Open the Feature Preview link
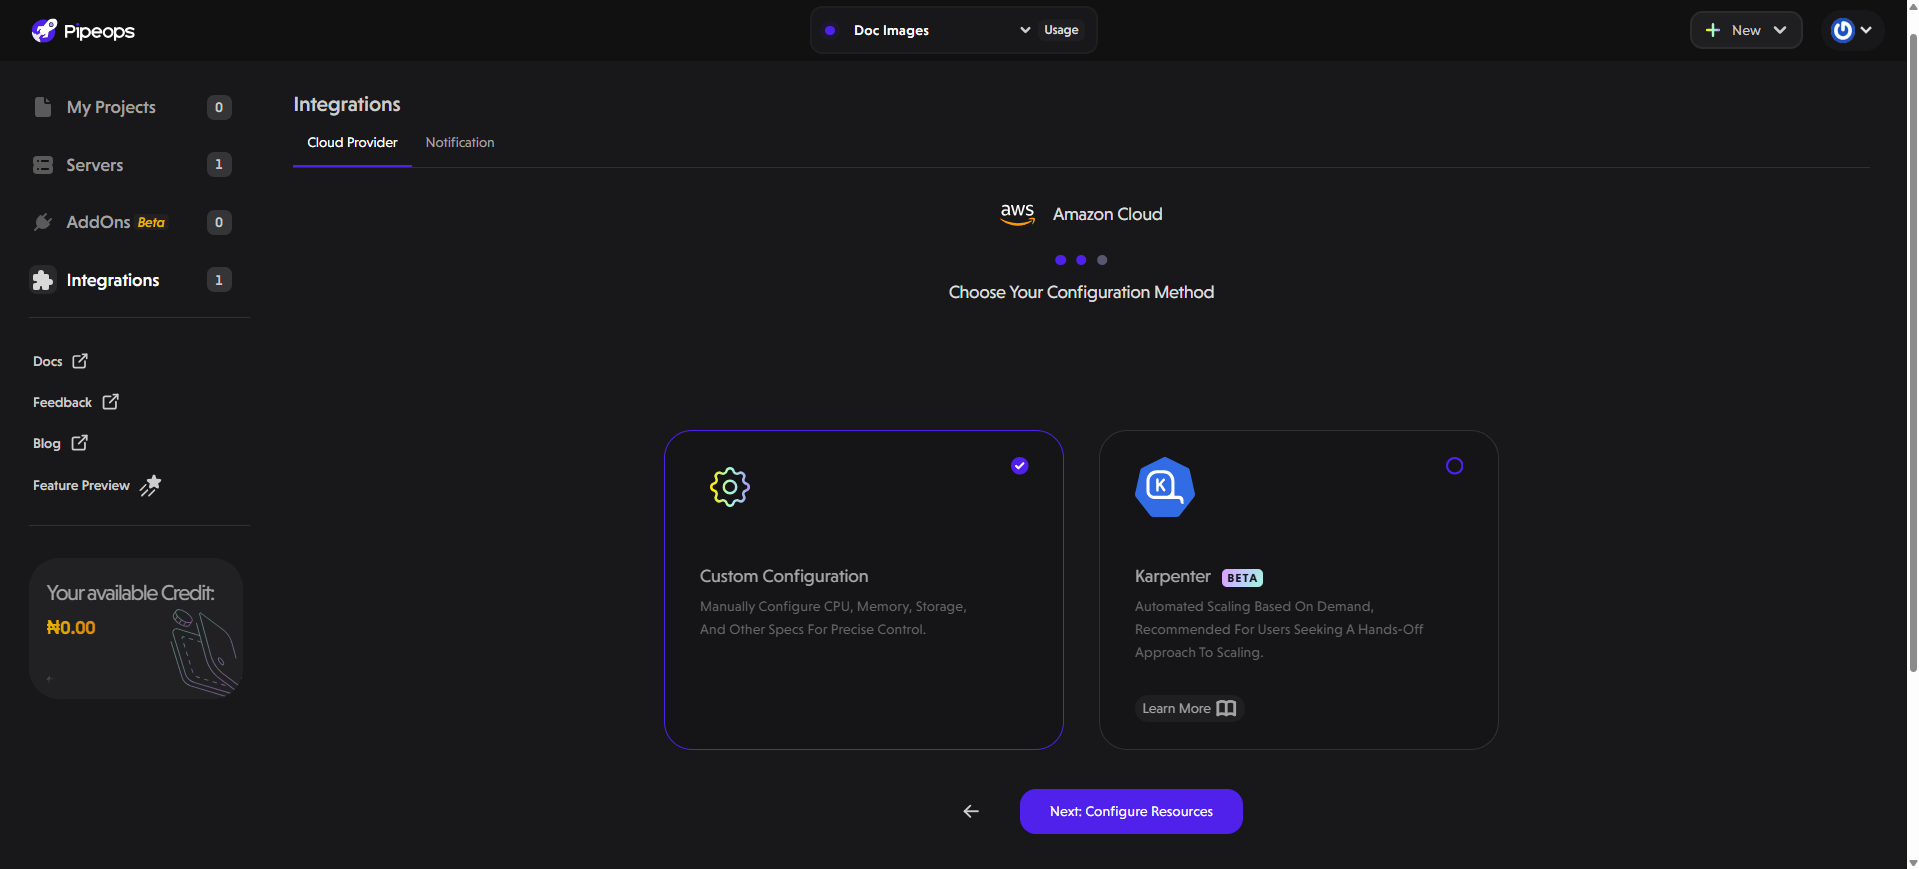The image size is (1919, 869). (x=97, y=485)
